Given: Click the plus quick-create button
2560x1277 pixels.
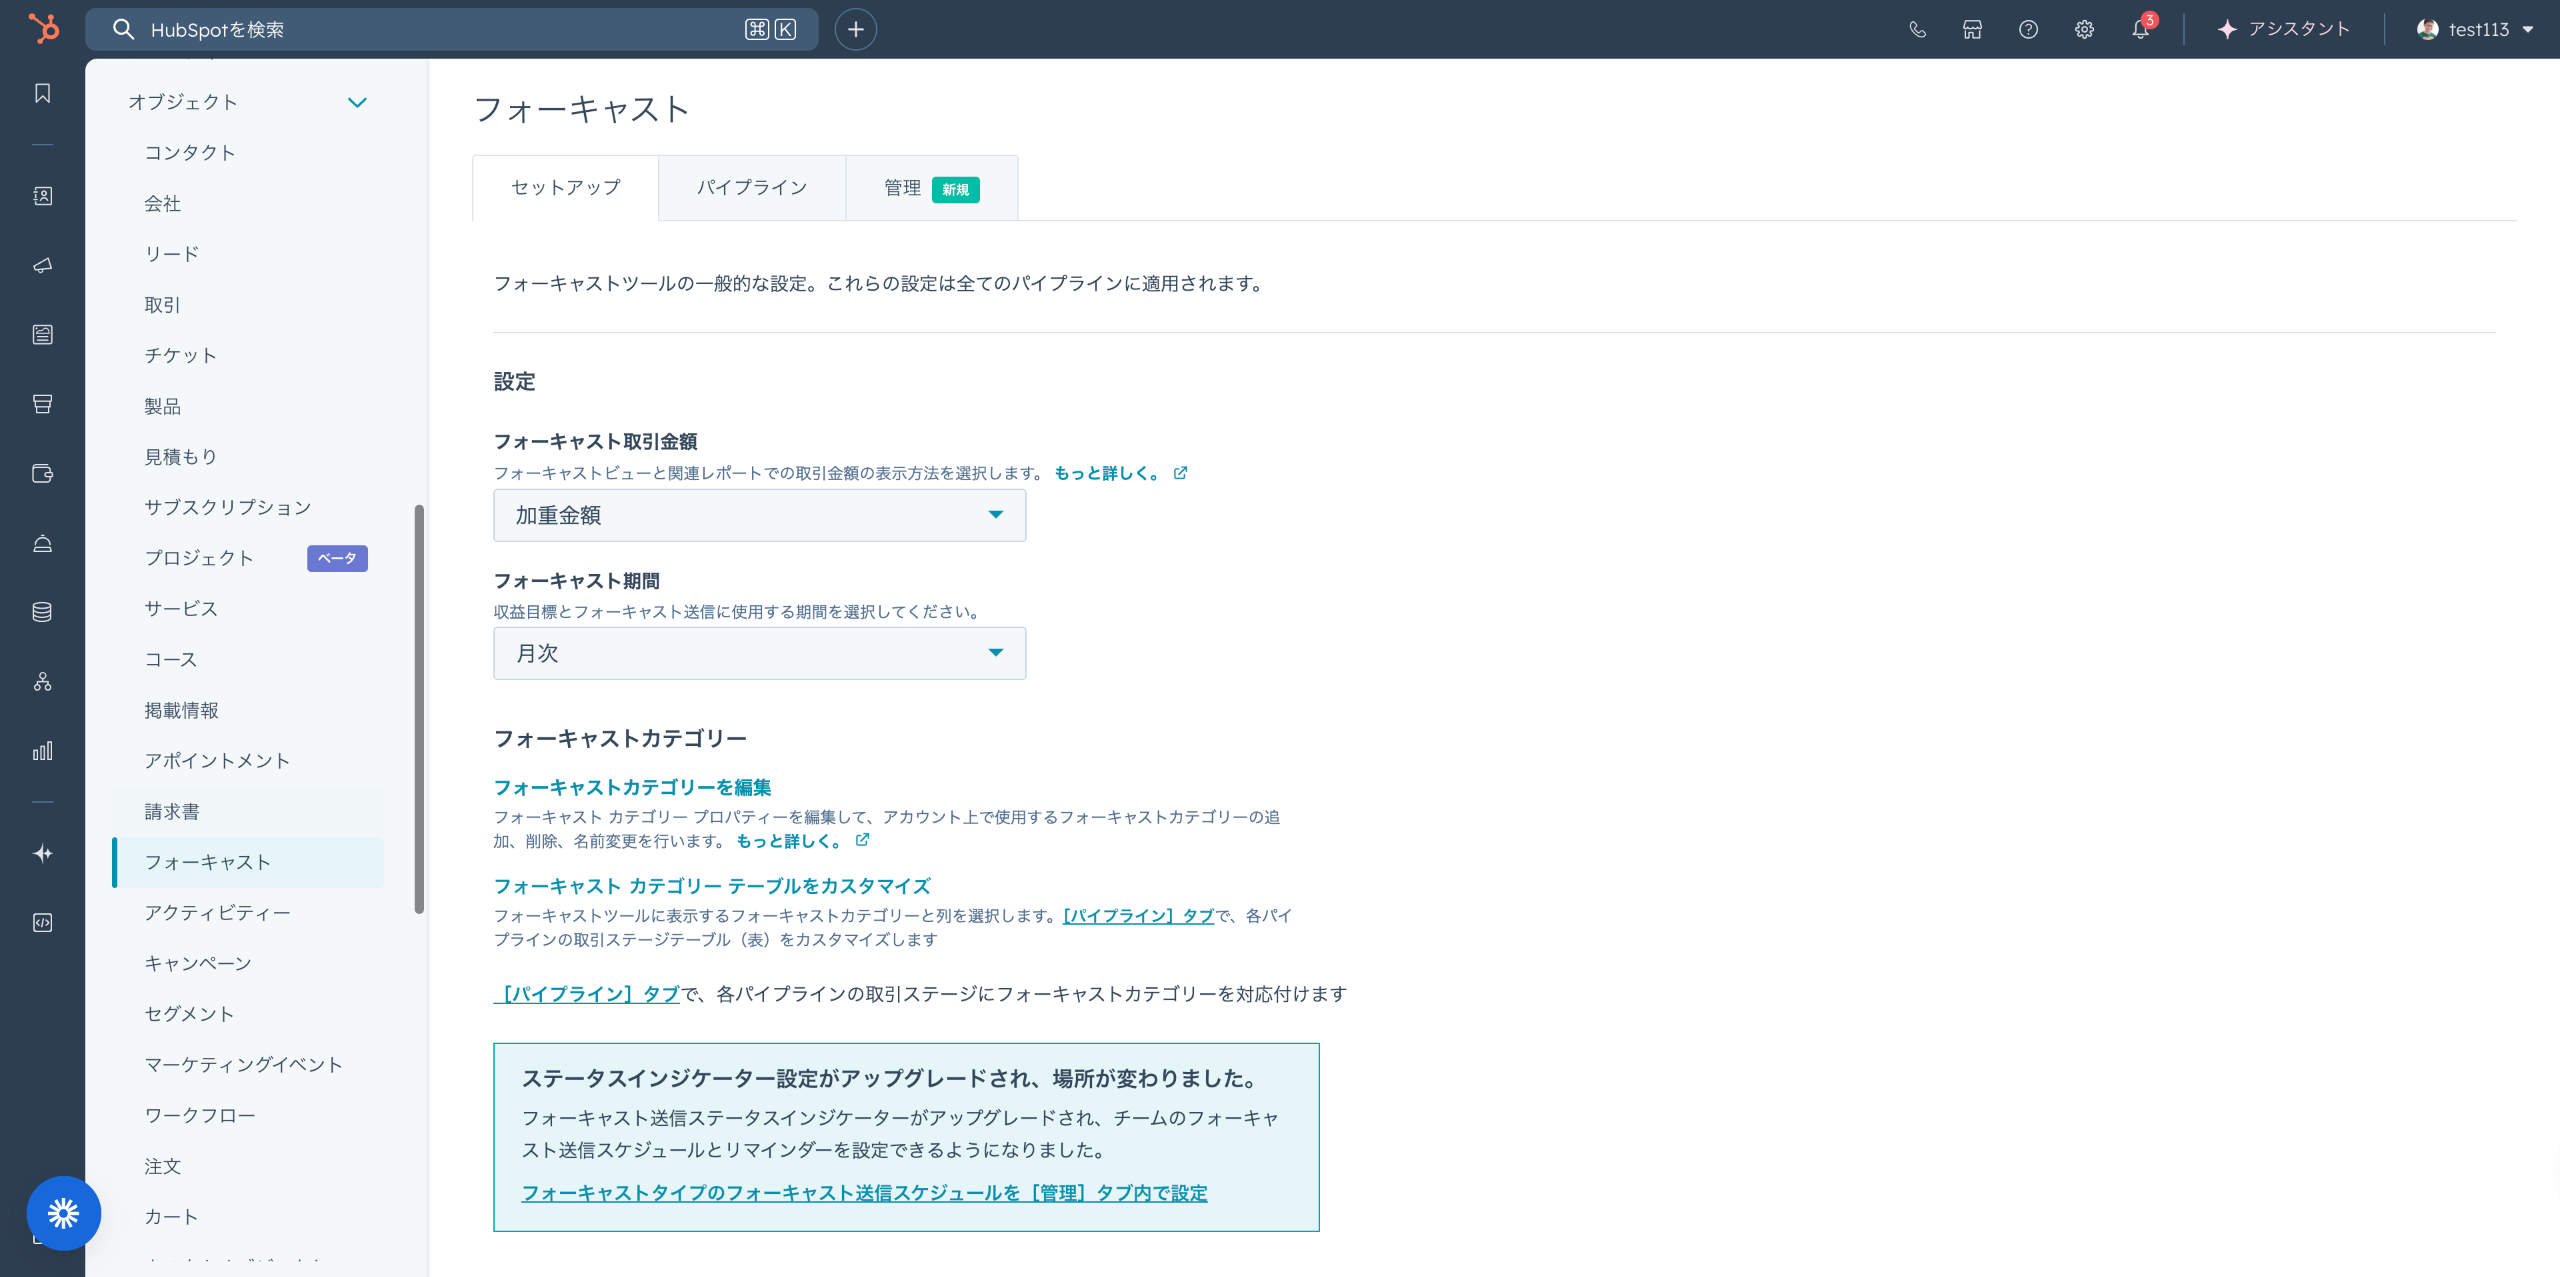Looking at the screenshot, I should pyautogui.click(x=855, y=29).
